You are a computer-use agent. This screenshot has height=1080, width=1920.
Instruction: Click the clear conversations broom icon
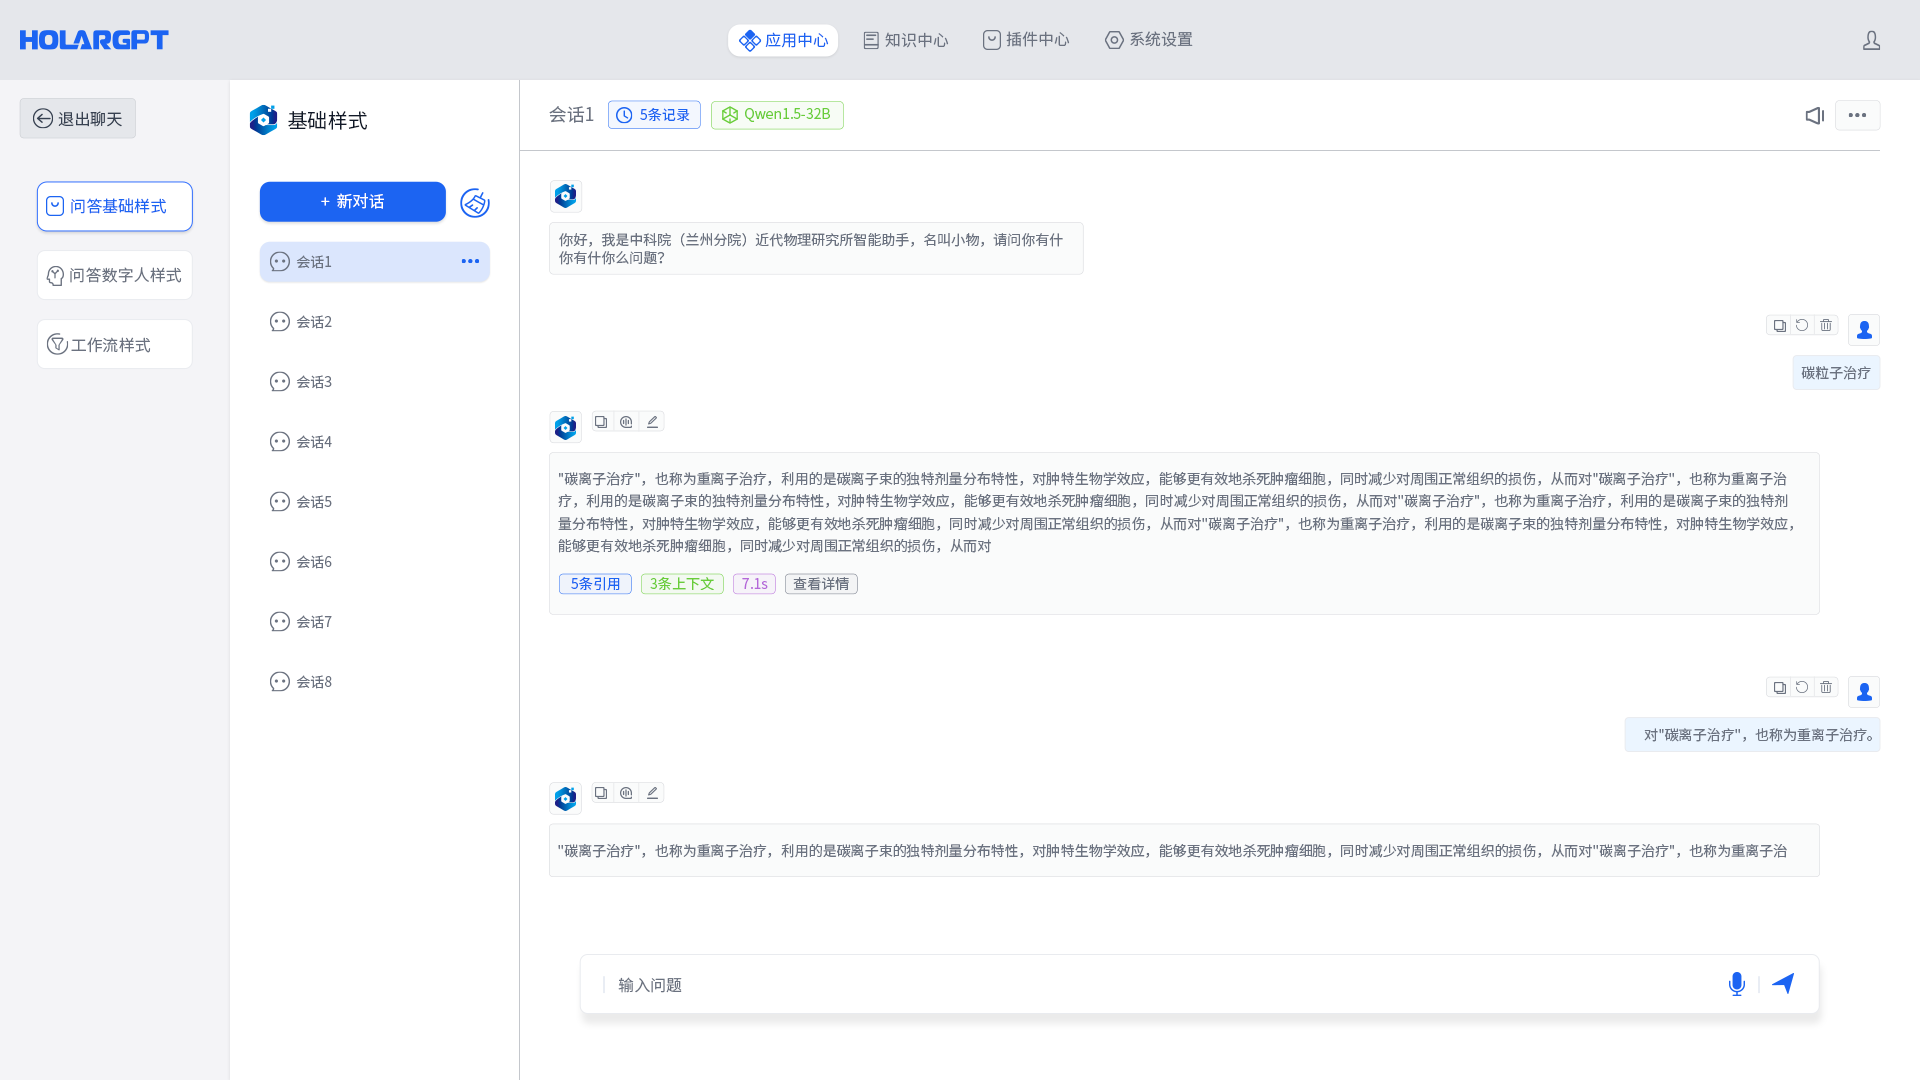(x=475, y=203)
